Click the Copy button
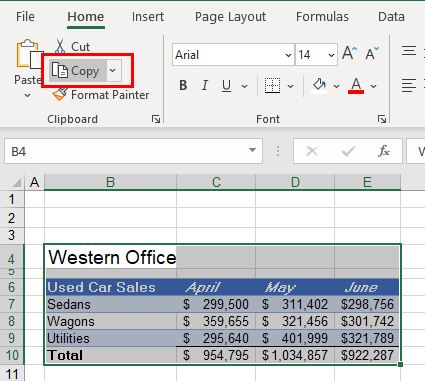Viewport: 425px width, 381px height. tap(78, 71)
